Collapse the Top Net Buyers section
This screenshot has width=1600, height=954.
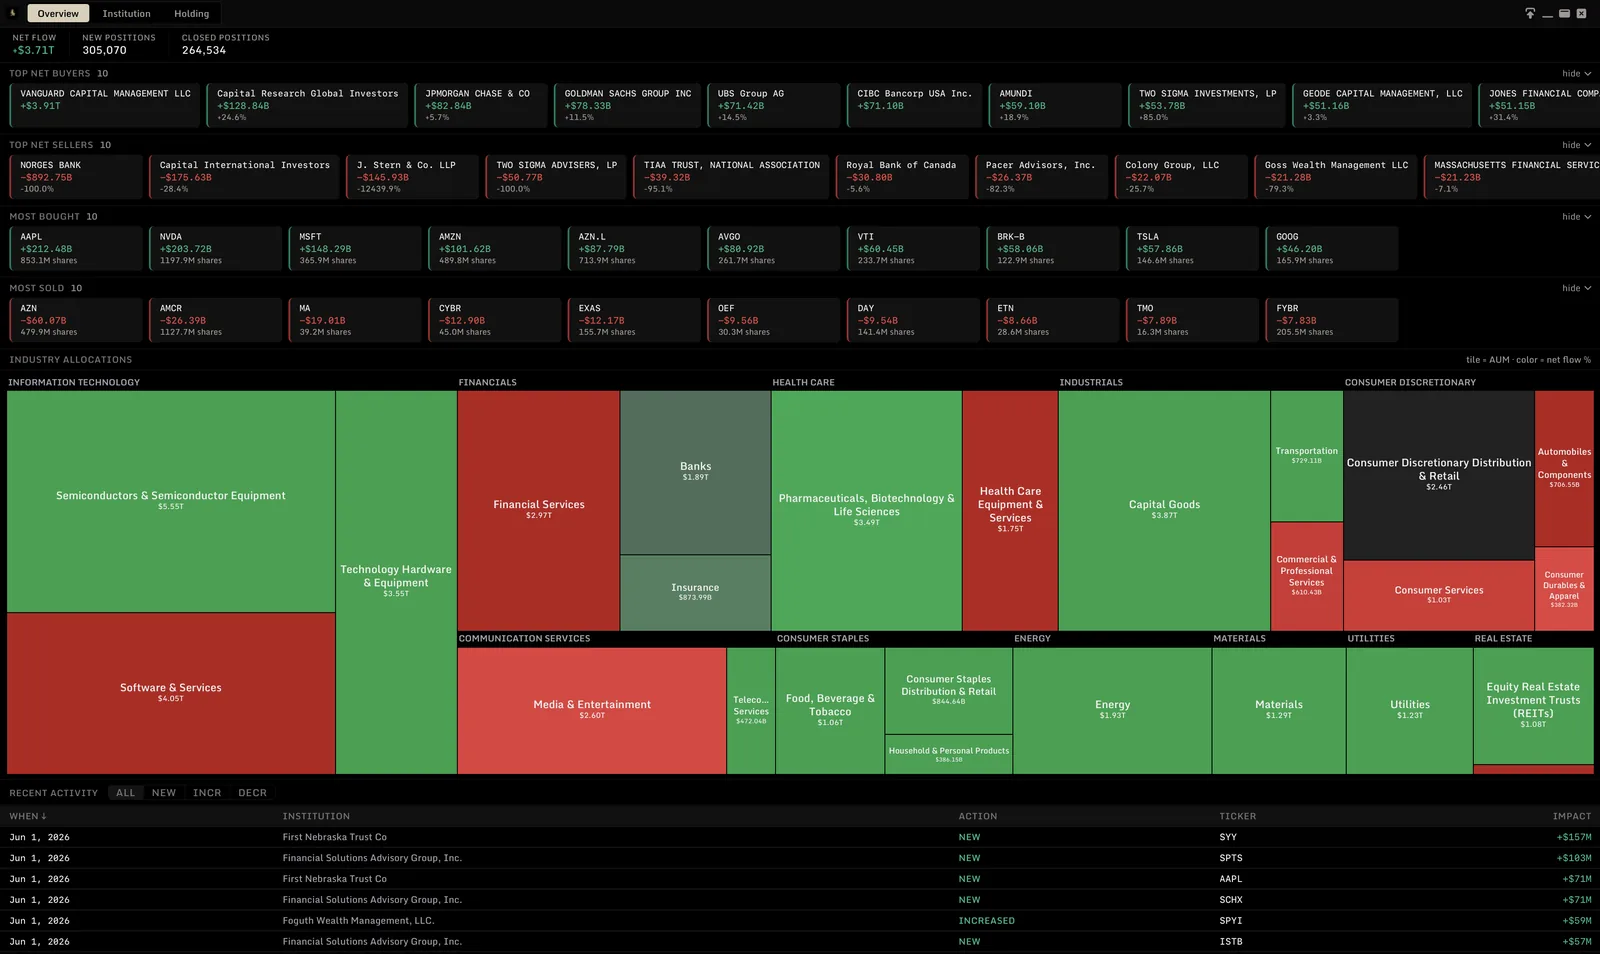pos(1576,73)
